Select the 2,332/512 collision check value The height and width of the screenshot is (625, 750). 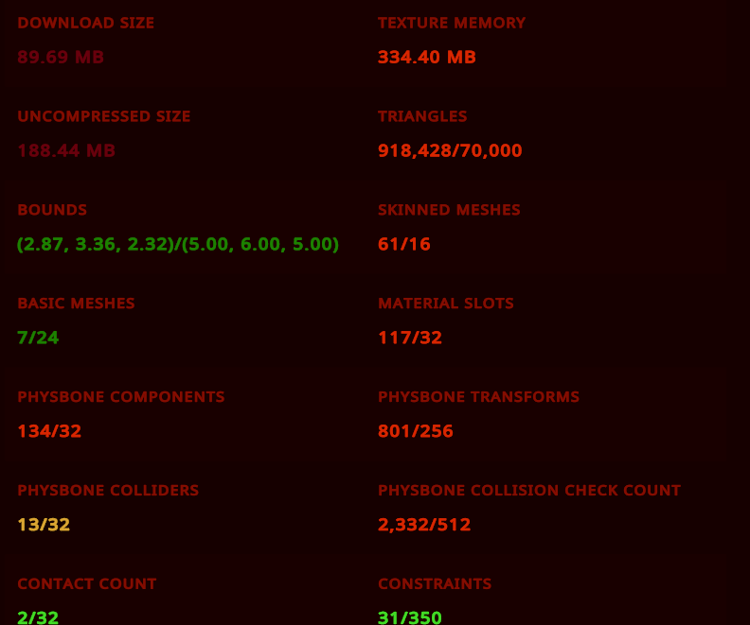(424, 525)
